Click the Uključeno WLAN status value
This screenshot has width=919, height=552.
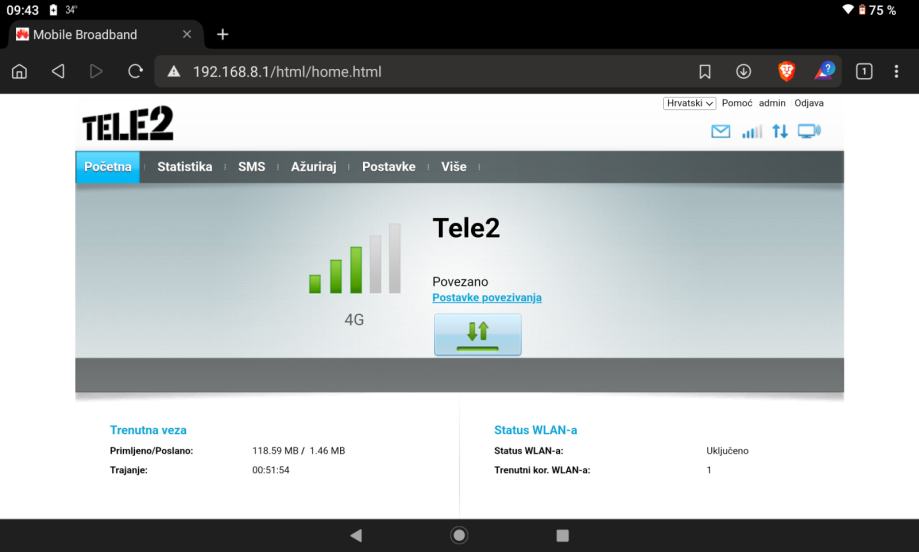[x=727, y=451]
